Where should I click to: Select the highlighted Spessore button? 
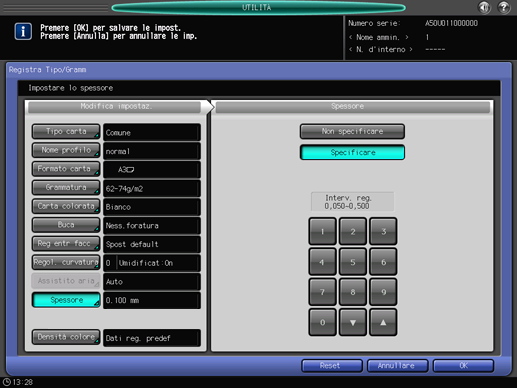66,300
